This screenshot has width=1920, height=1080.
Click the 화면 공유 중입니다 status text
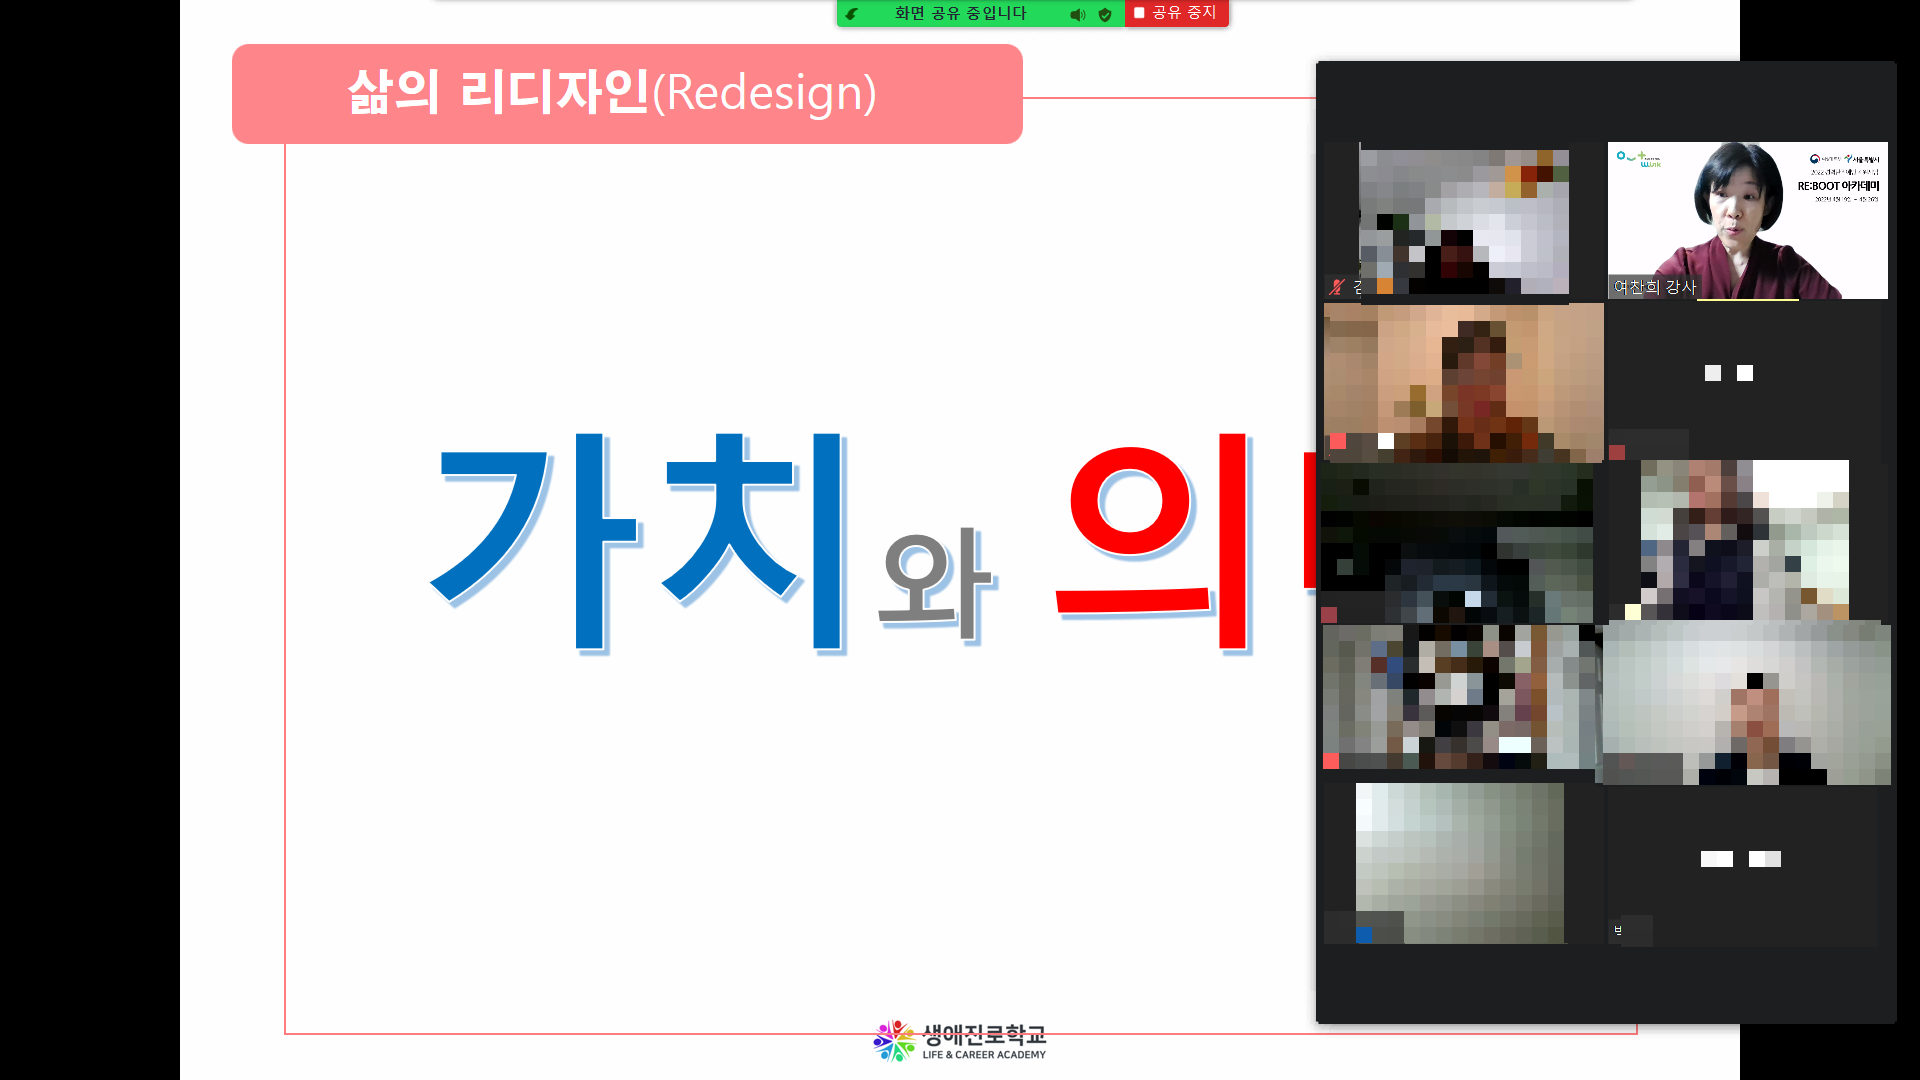coord(960,13)
